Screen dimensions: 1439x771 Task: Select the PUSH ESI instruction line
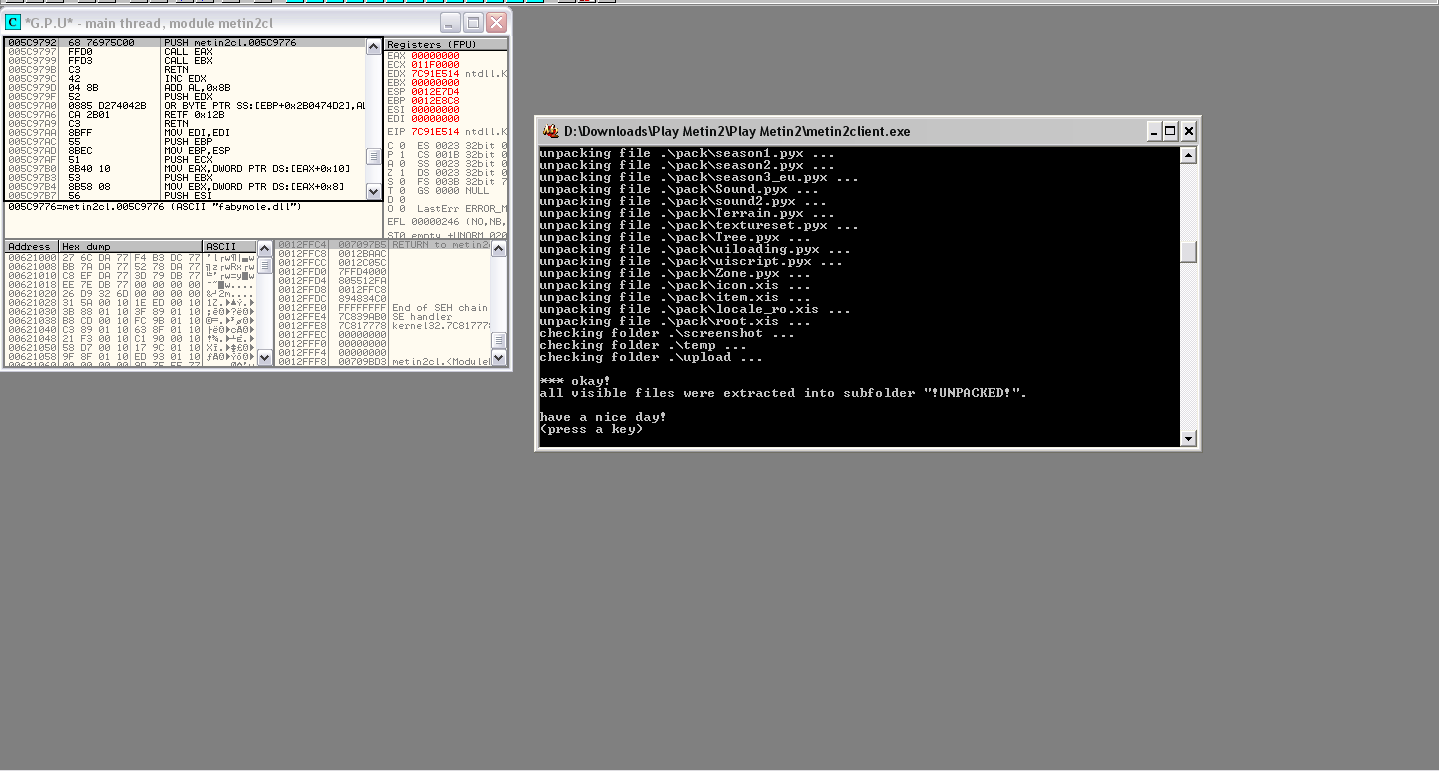pos(185,195)
